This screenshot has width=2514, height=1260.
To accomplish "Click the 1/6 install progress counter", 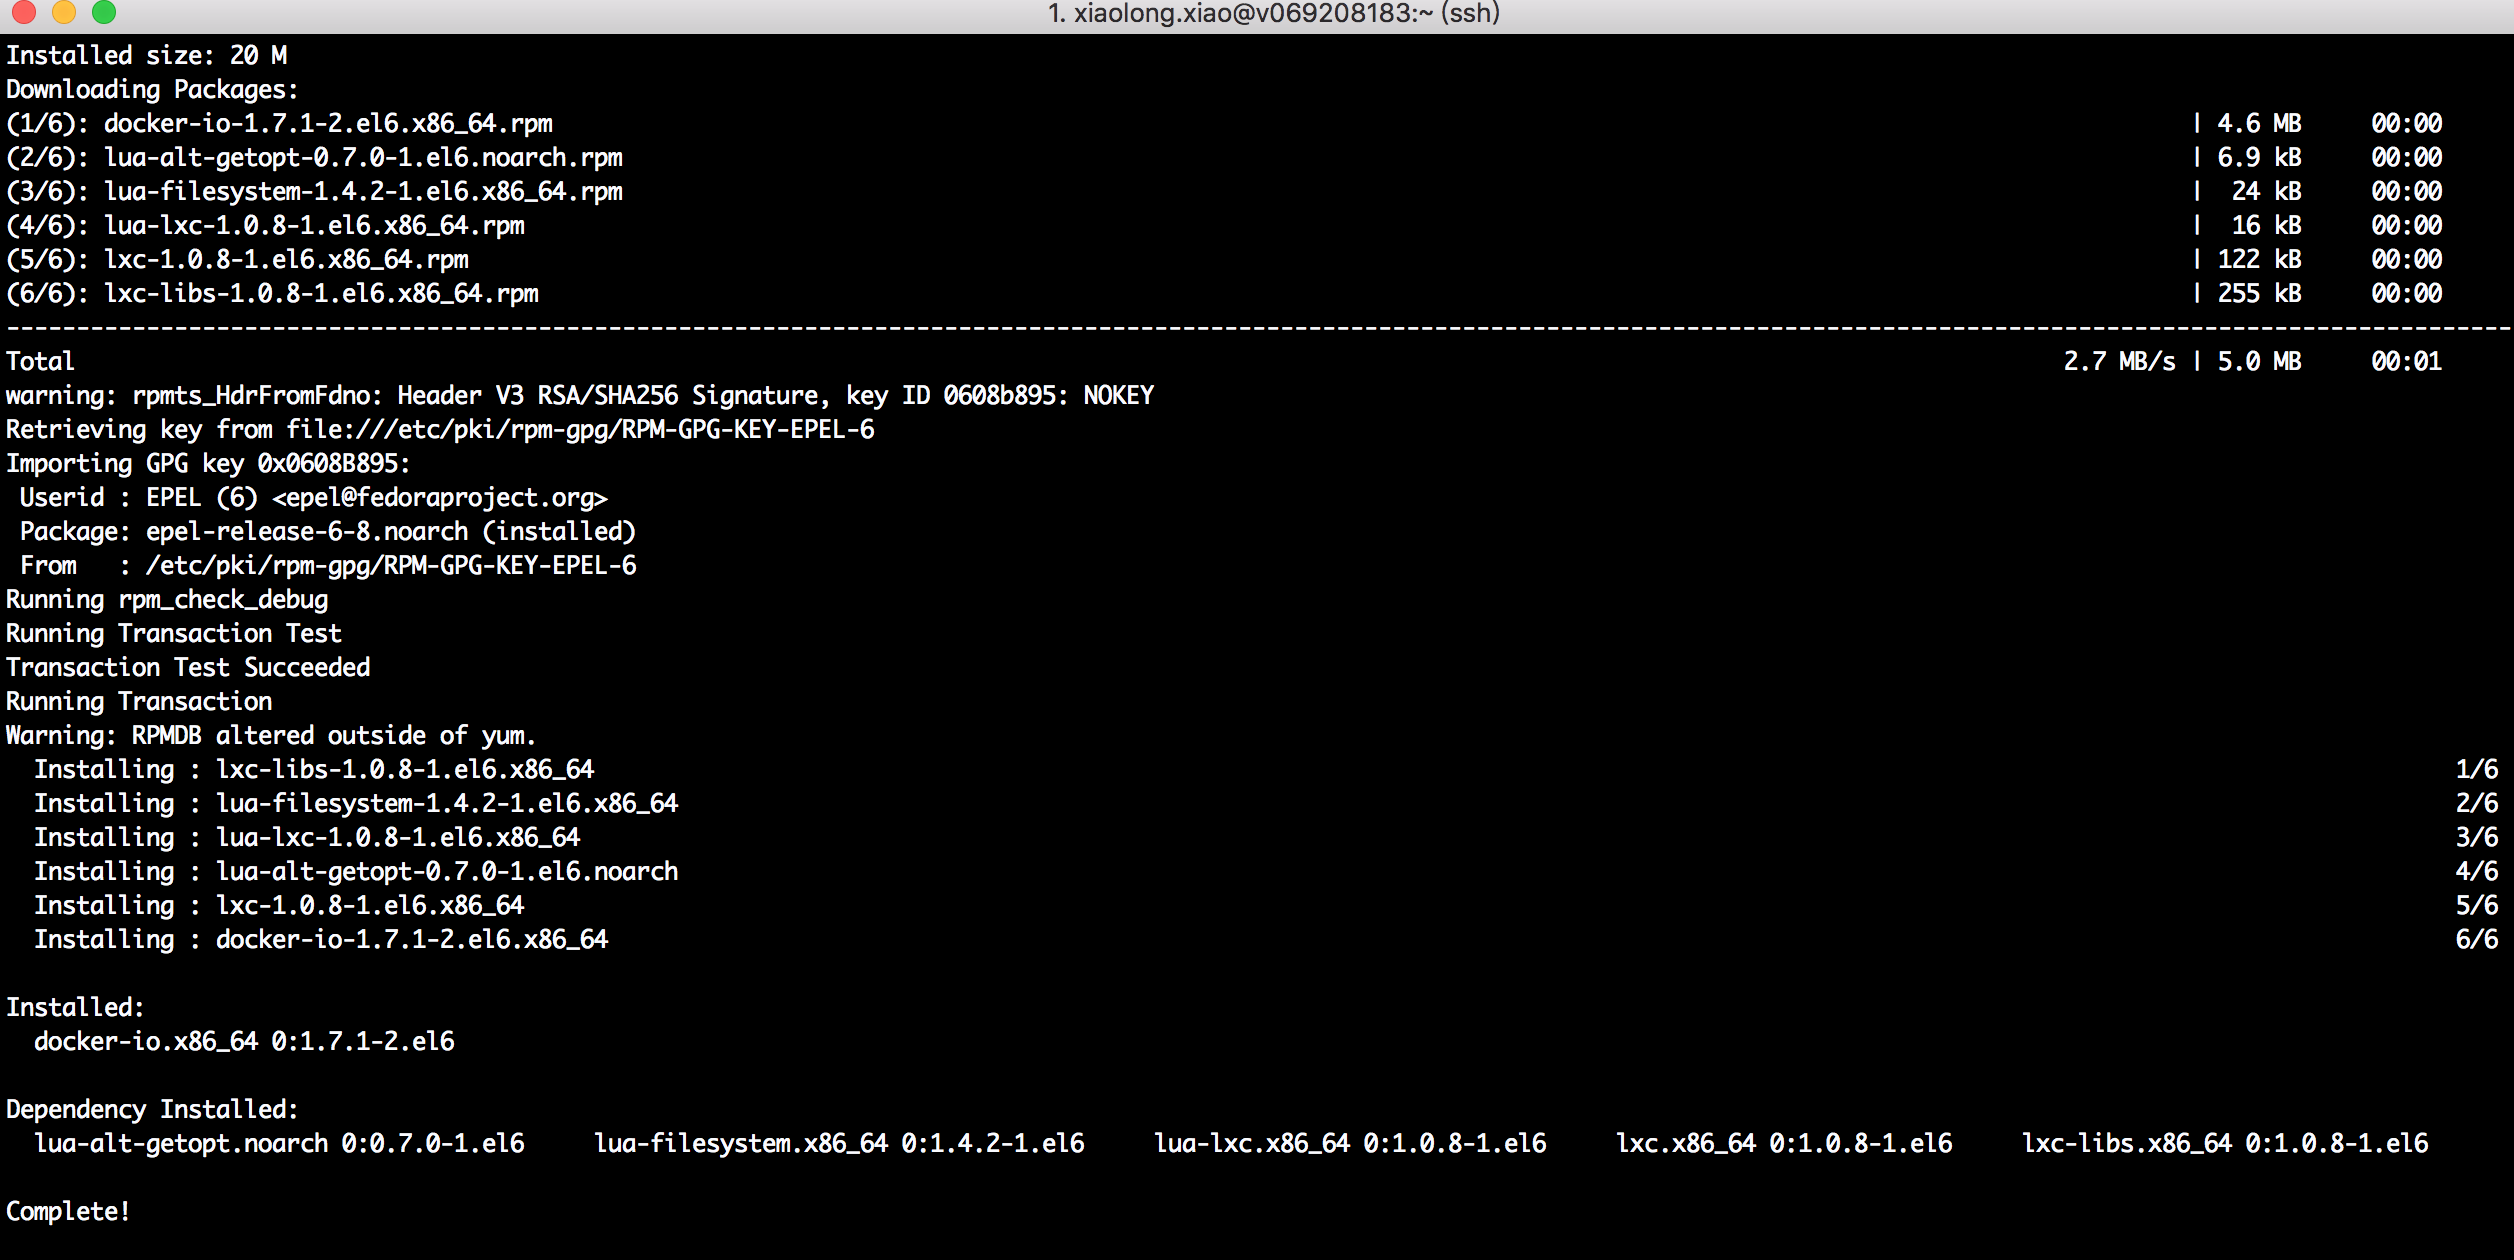I will 2476,770.
